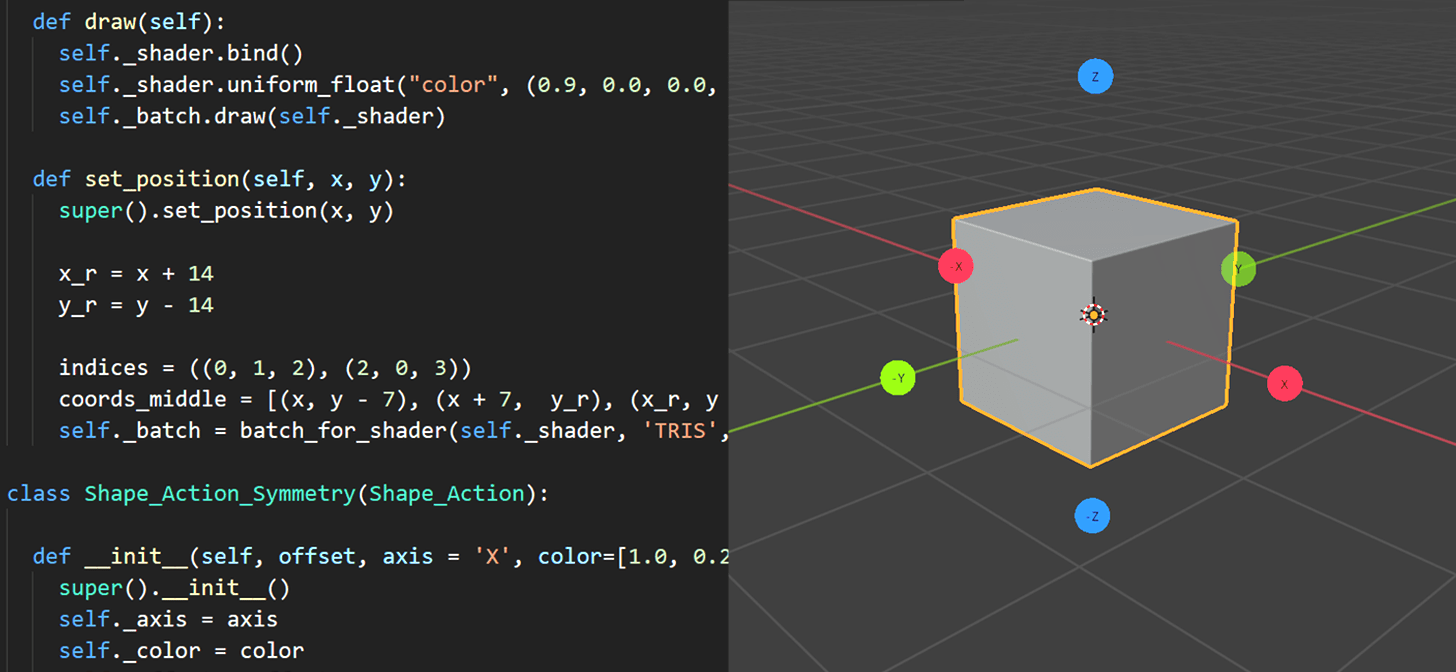Select the -X axis gizmo sphere
Viewport: 1456px width, 672px height.
[956, 266]
